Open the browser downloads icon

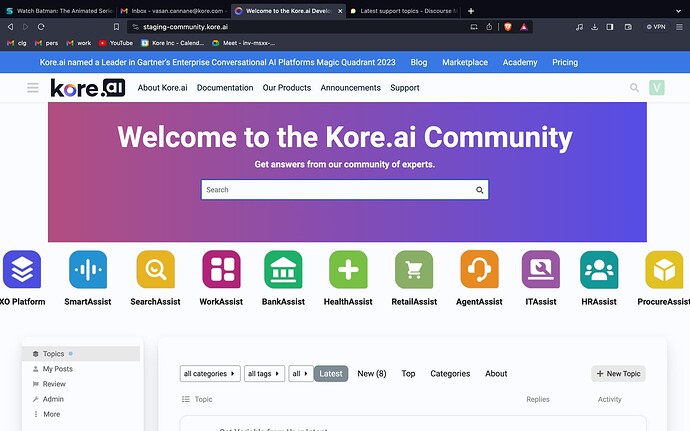(595, 27)
